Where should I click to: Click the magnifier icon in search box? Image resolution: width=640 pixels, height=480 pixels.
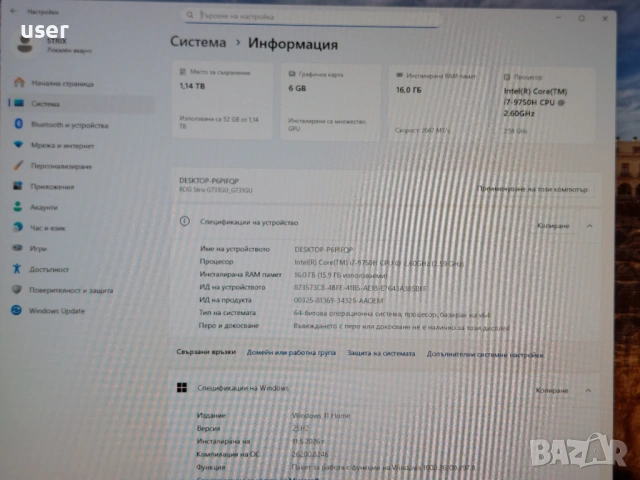click(190, 16)
